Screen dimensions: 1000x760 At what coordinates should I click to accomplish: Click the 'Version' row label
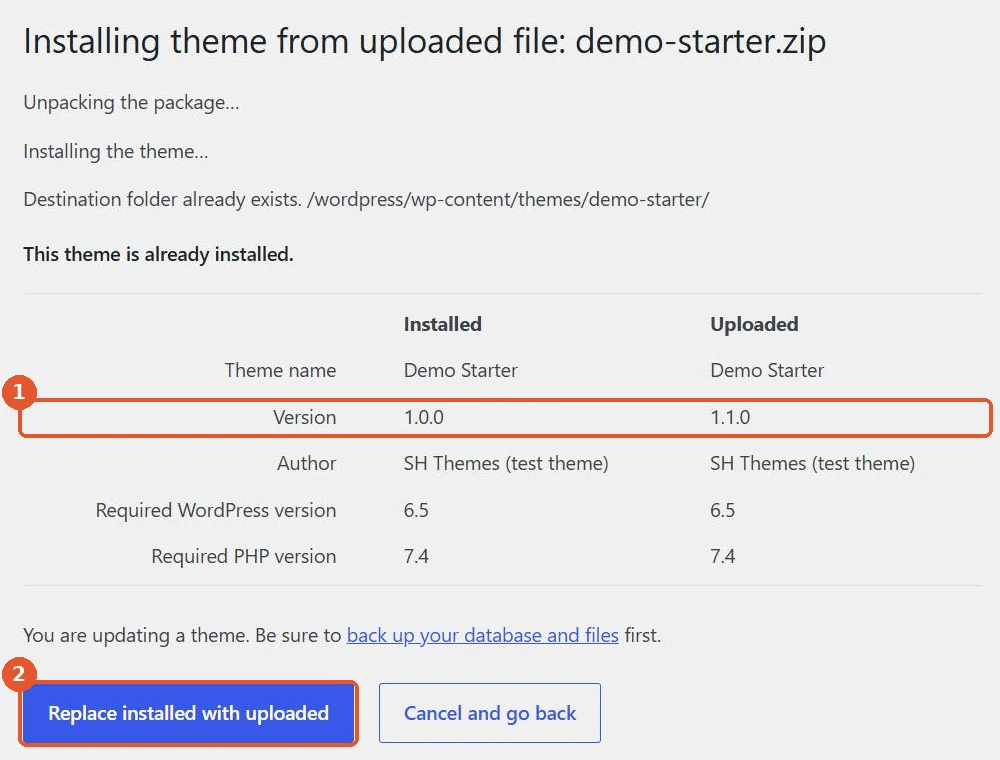point(304,418)
